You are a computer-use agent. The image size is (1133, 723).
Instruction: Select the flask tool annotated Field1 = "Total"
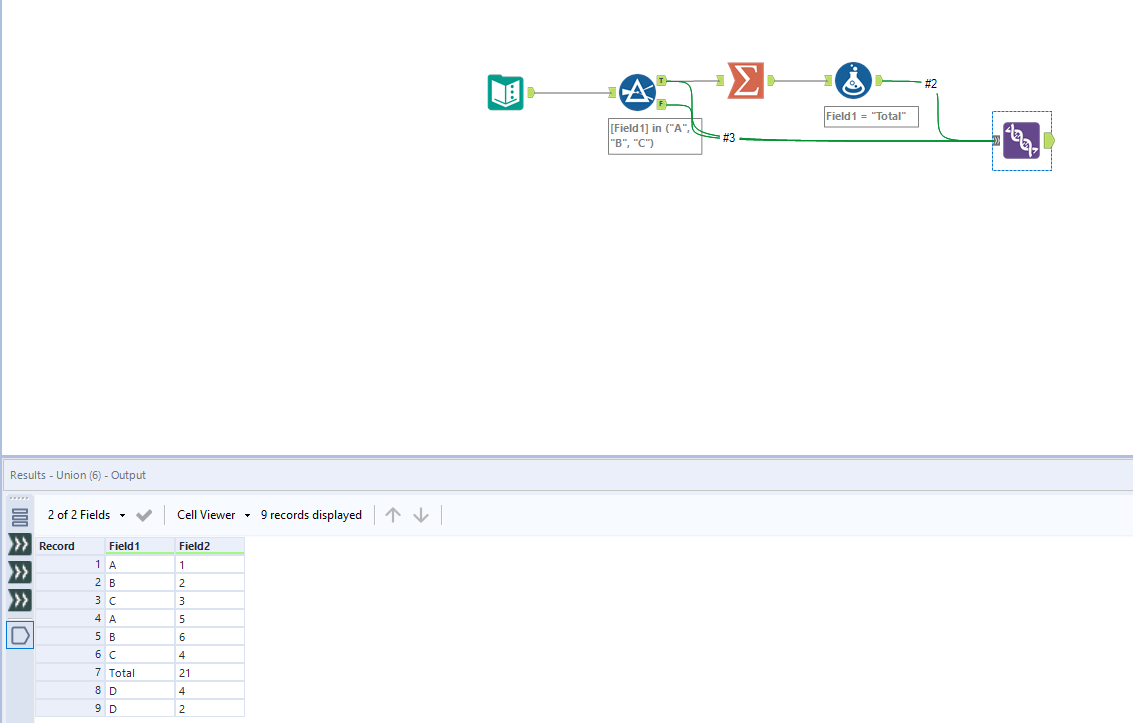[853, 80]
